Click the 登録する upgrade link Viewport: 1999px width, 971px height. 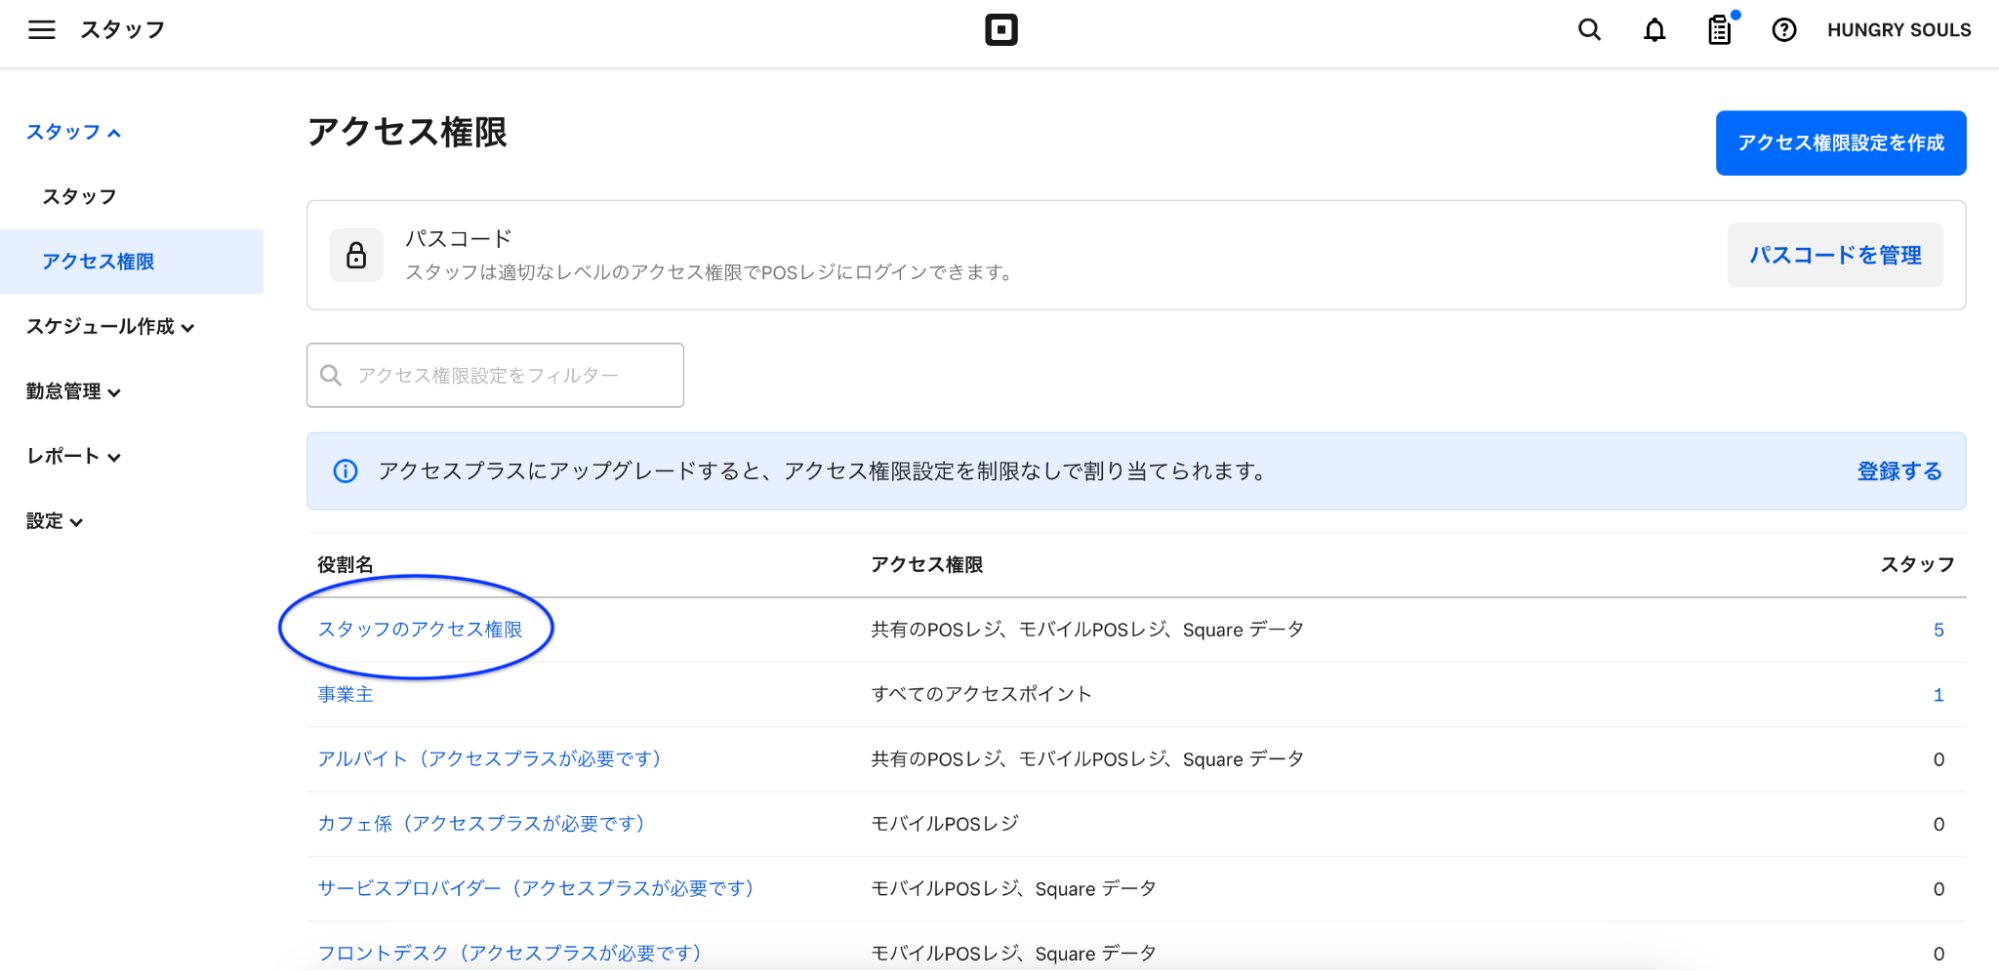click(1898, 470)
